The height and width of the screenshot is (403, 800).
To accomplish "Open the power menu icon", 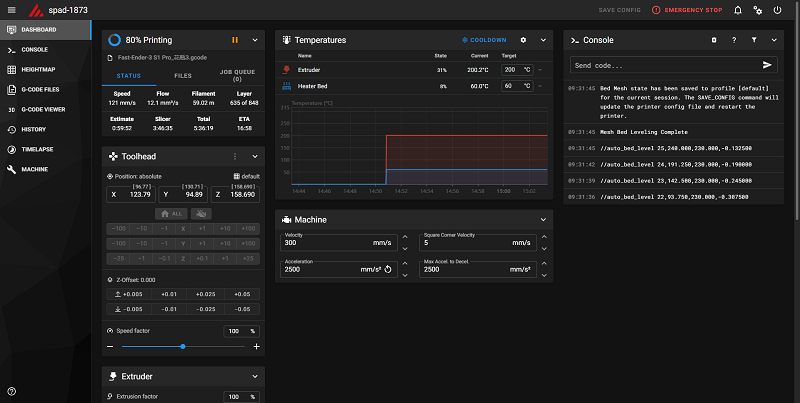I will click(778, 10).
